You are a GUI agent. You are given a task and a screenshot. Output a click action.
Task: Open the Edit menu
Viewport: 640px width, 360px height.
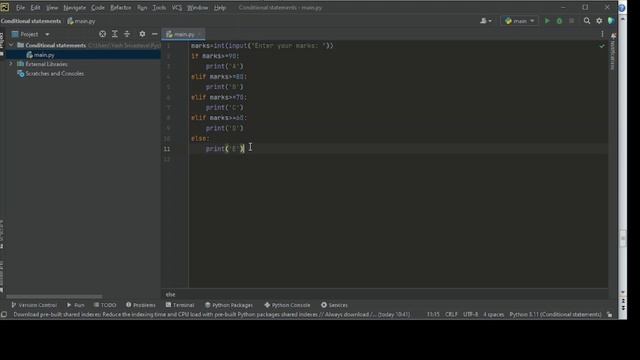tap(36, 8)
